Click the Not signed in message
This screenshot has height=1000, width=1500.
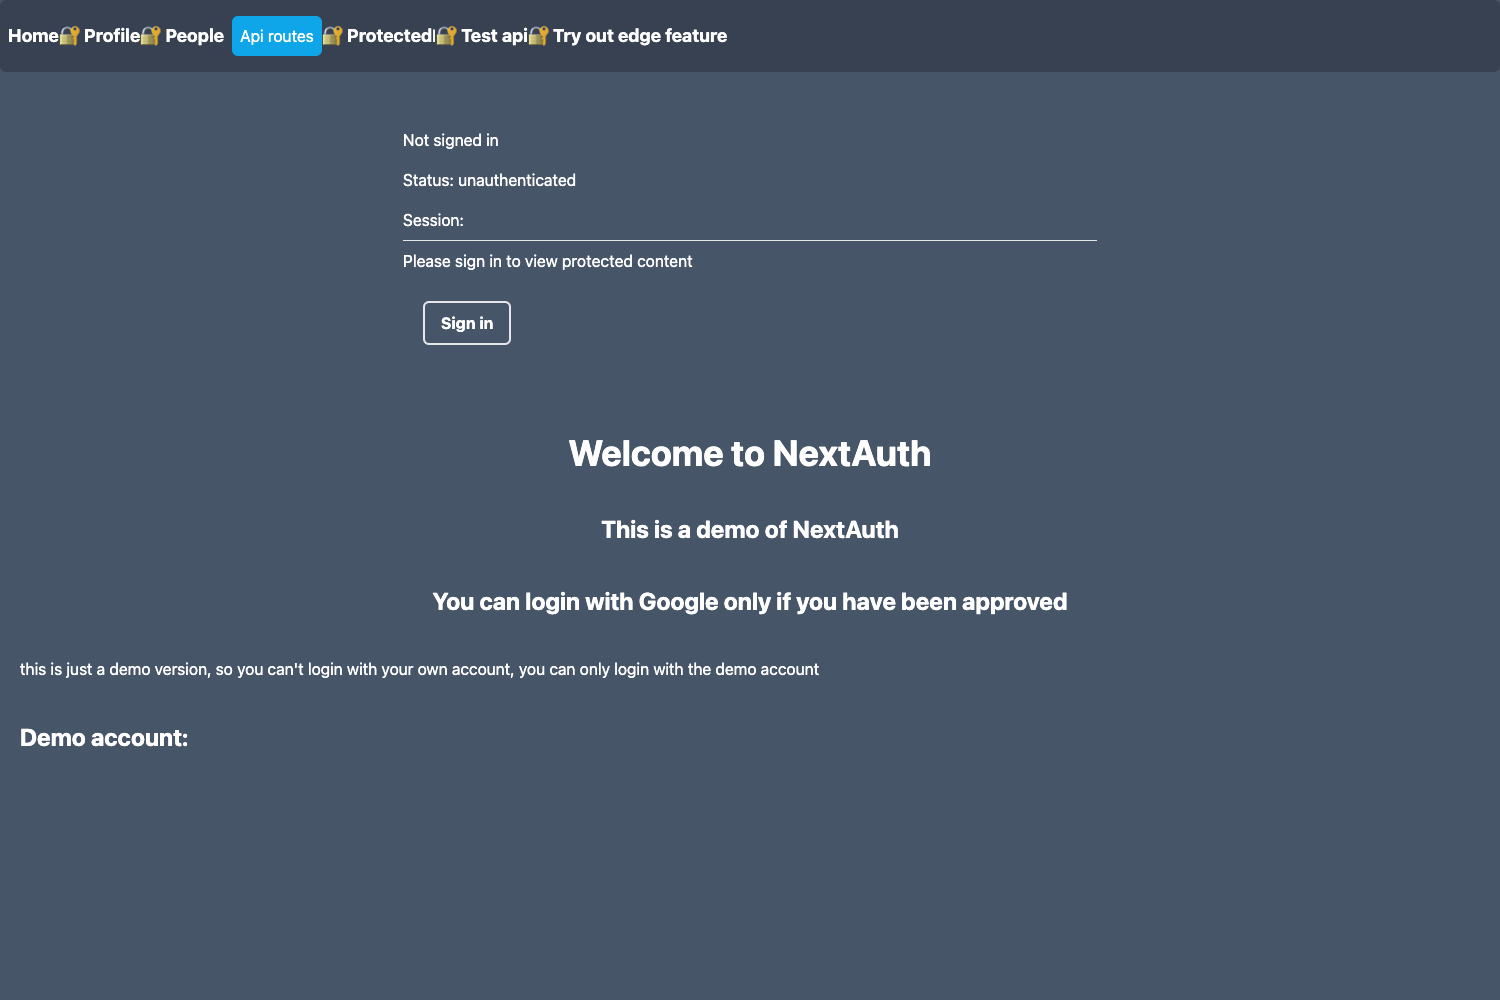450,140
